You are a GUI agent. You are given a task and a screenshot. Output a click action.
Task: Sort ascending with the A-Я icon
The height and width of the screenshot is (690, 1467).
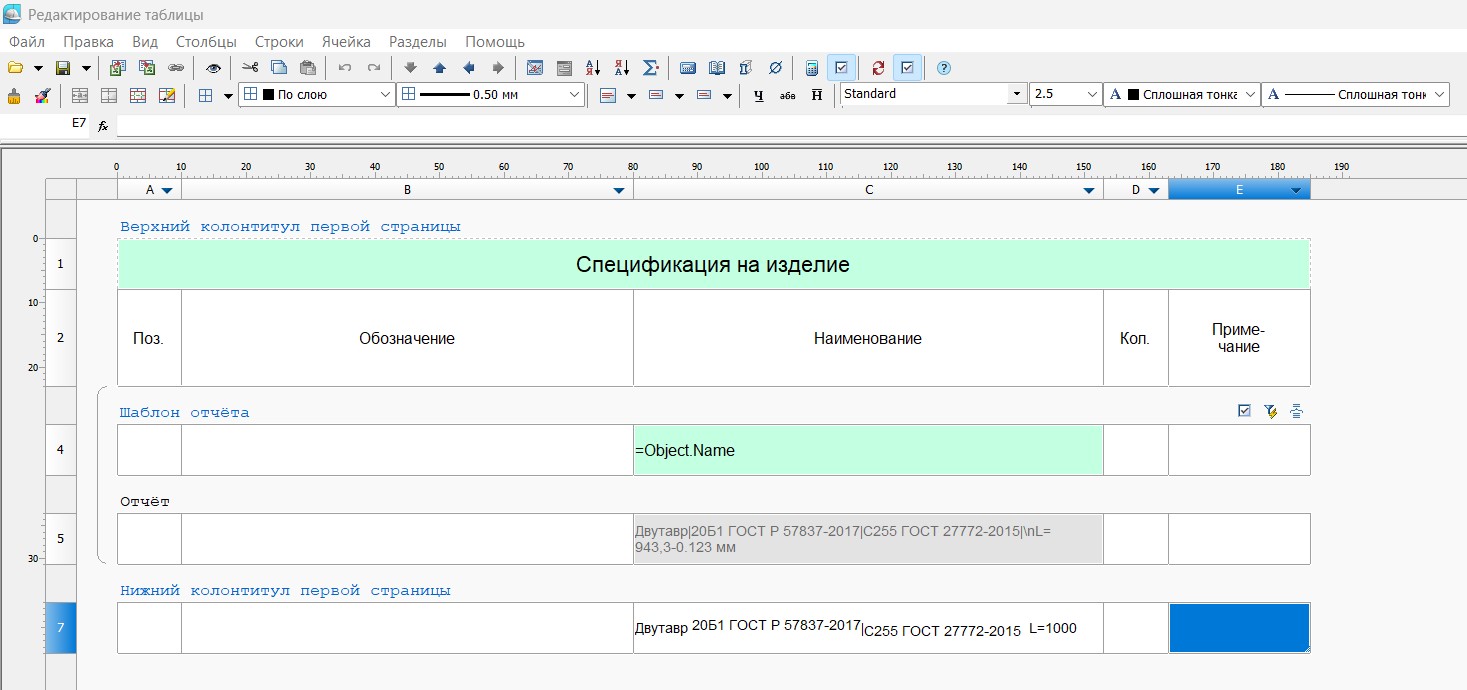(x=593, y=68)
